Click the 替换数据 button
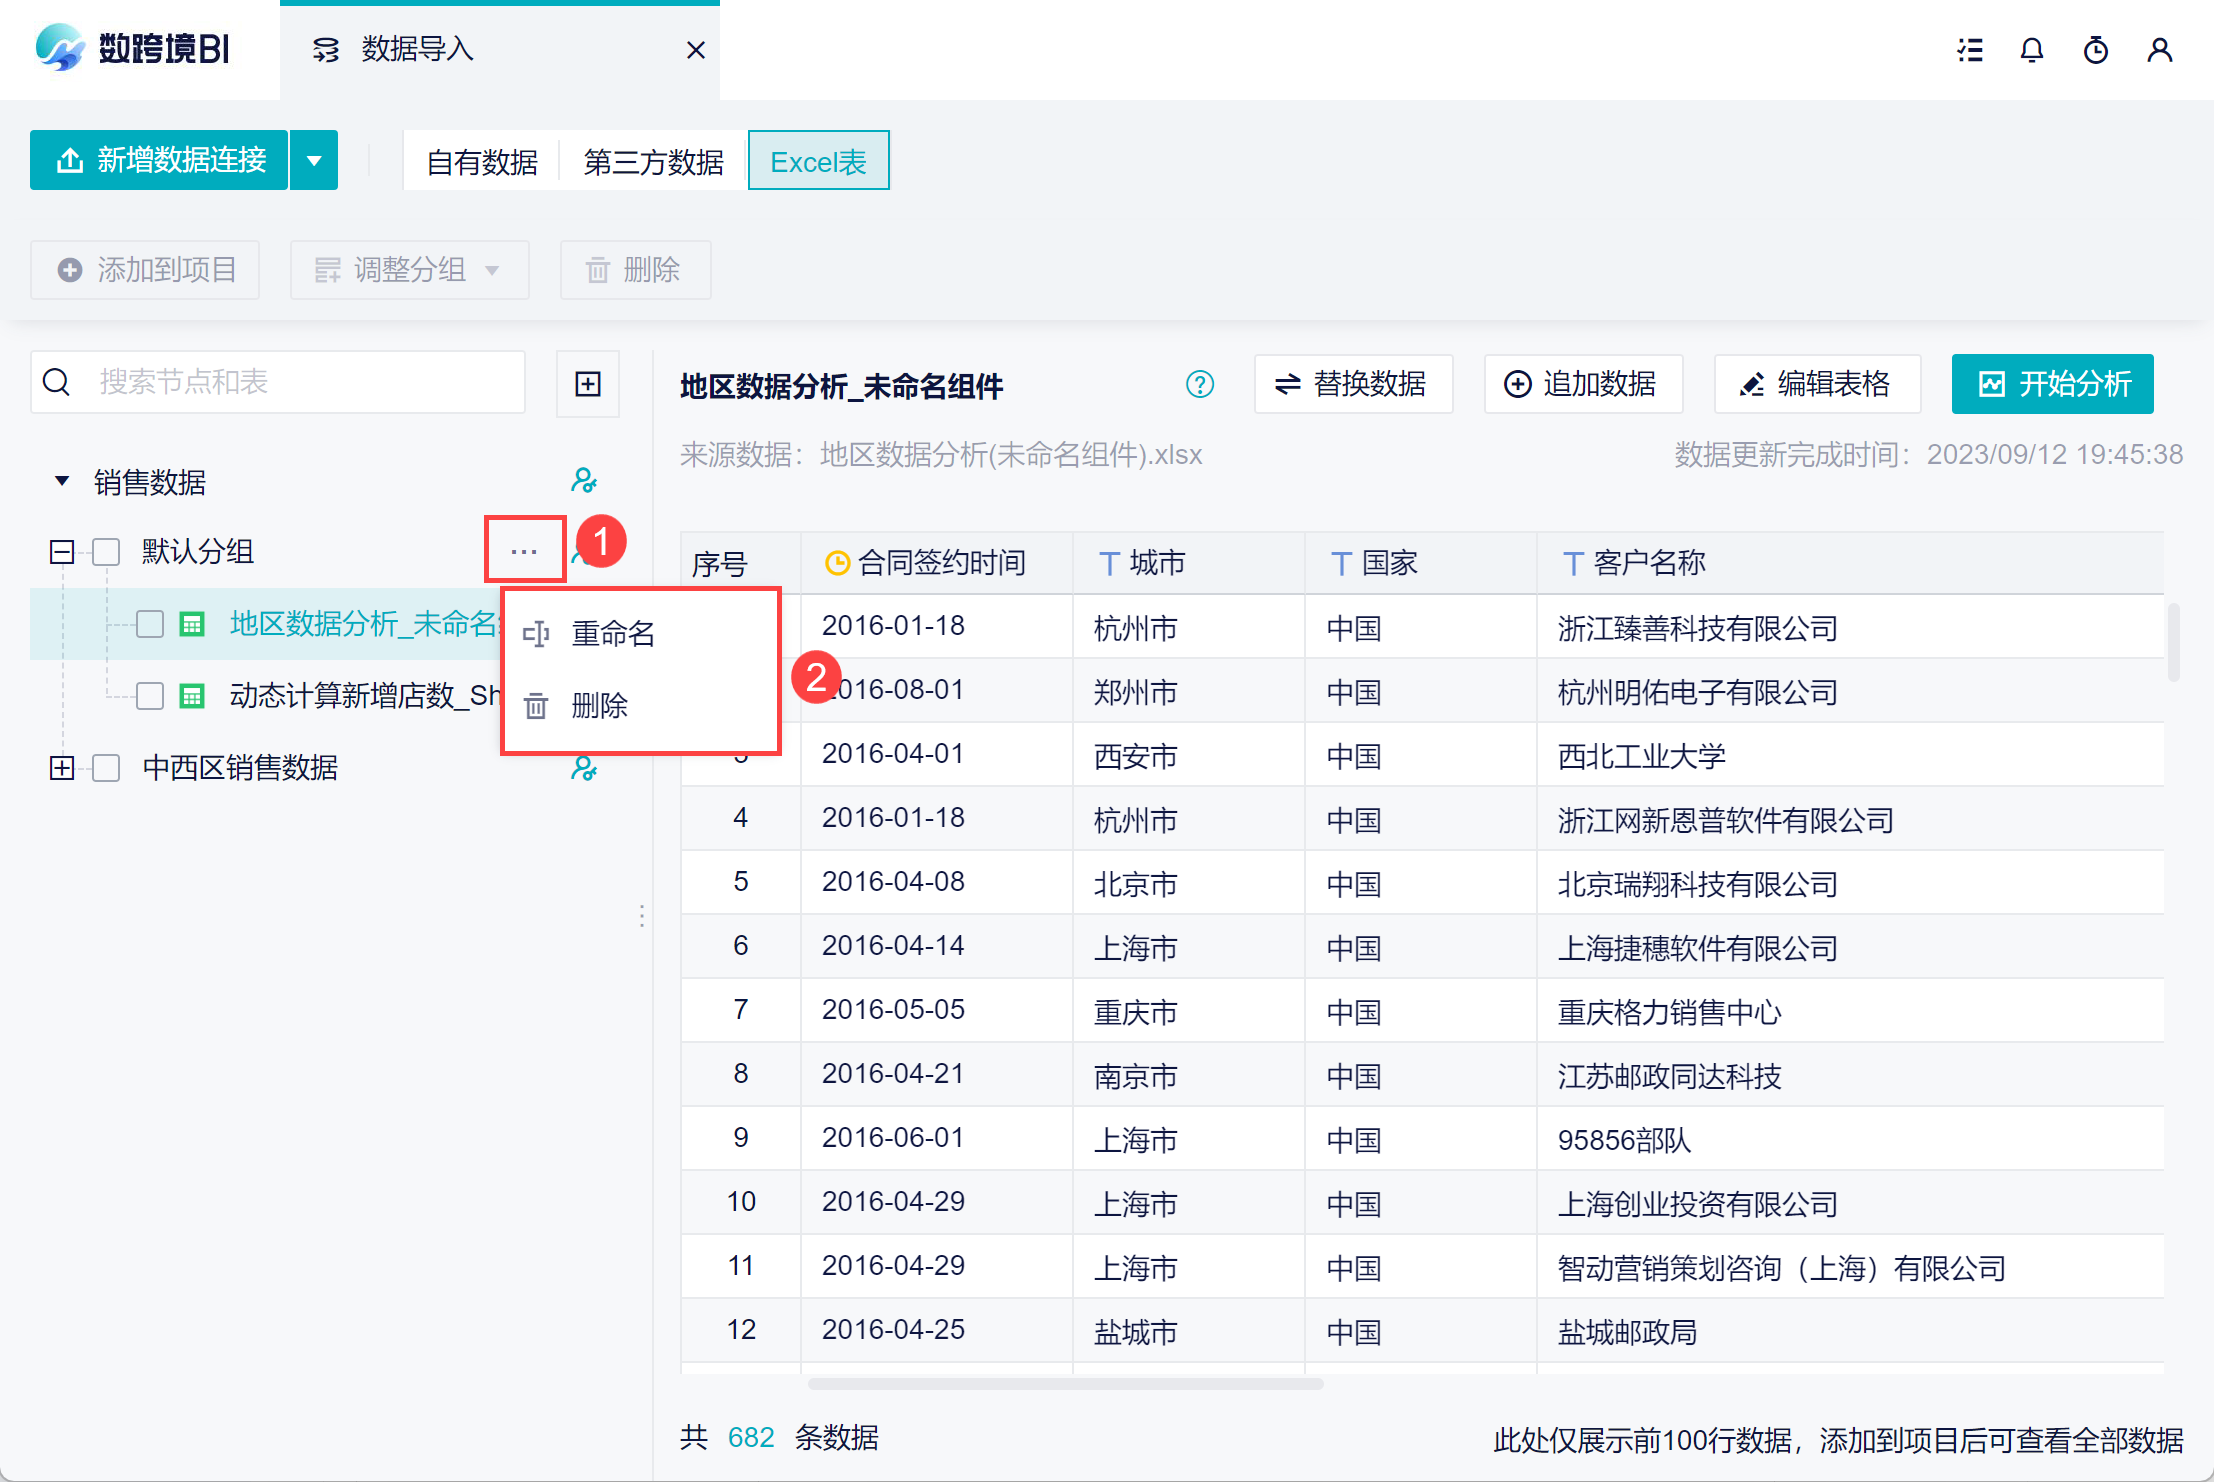 point(1352,384)
